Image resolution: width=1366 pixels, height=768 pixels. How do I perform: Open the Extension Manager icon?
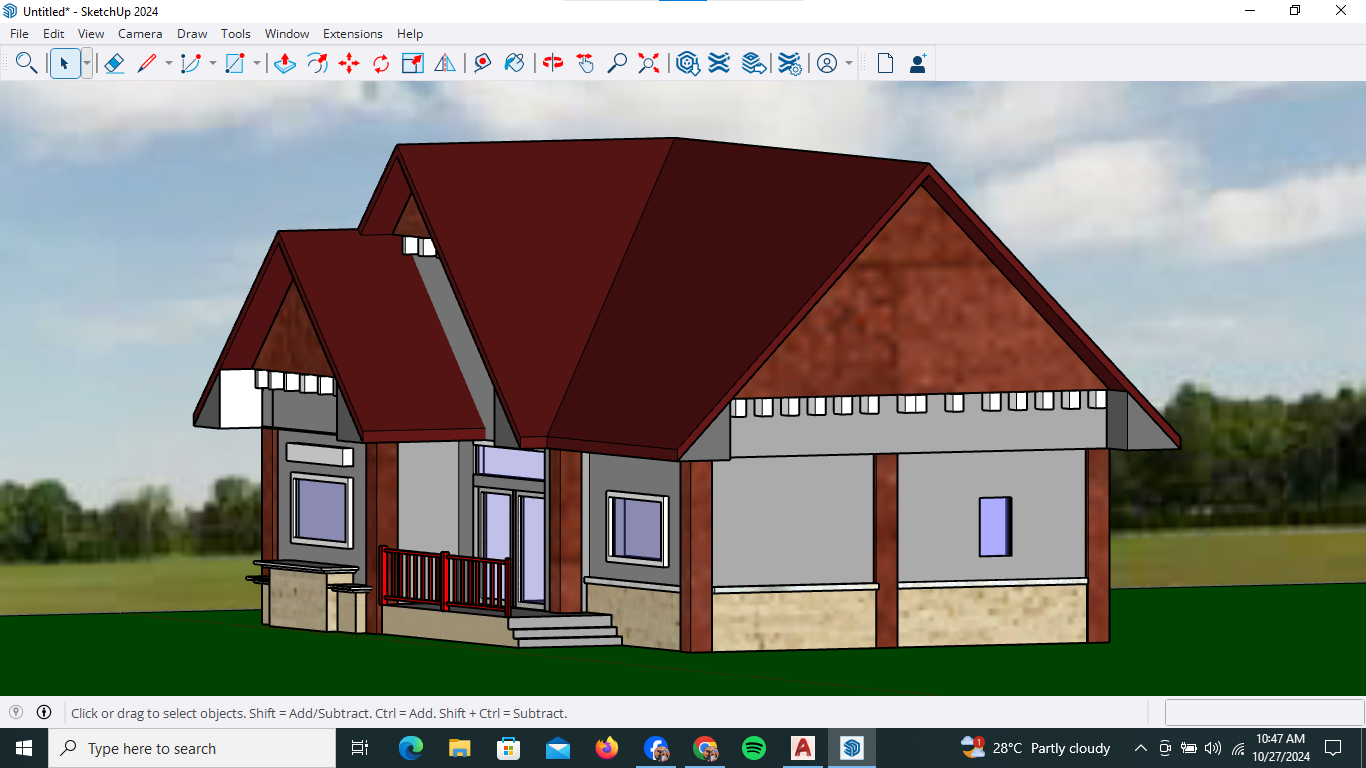(789, 63)
